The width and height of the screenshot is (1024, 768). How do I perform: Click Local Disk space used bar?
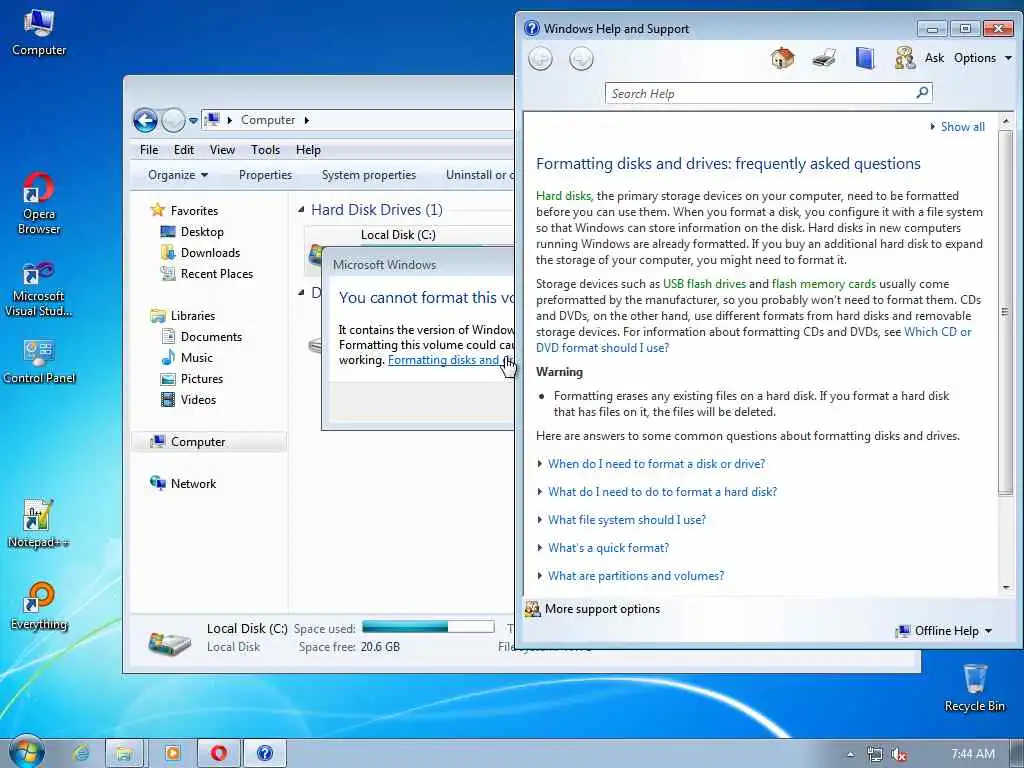tap(428, 627)
